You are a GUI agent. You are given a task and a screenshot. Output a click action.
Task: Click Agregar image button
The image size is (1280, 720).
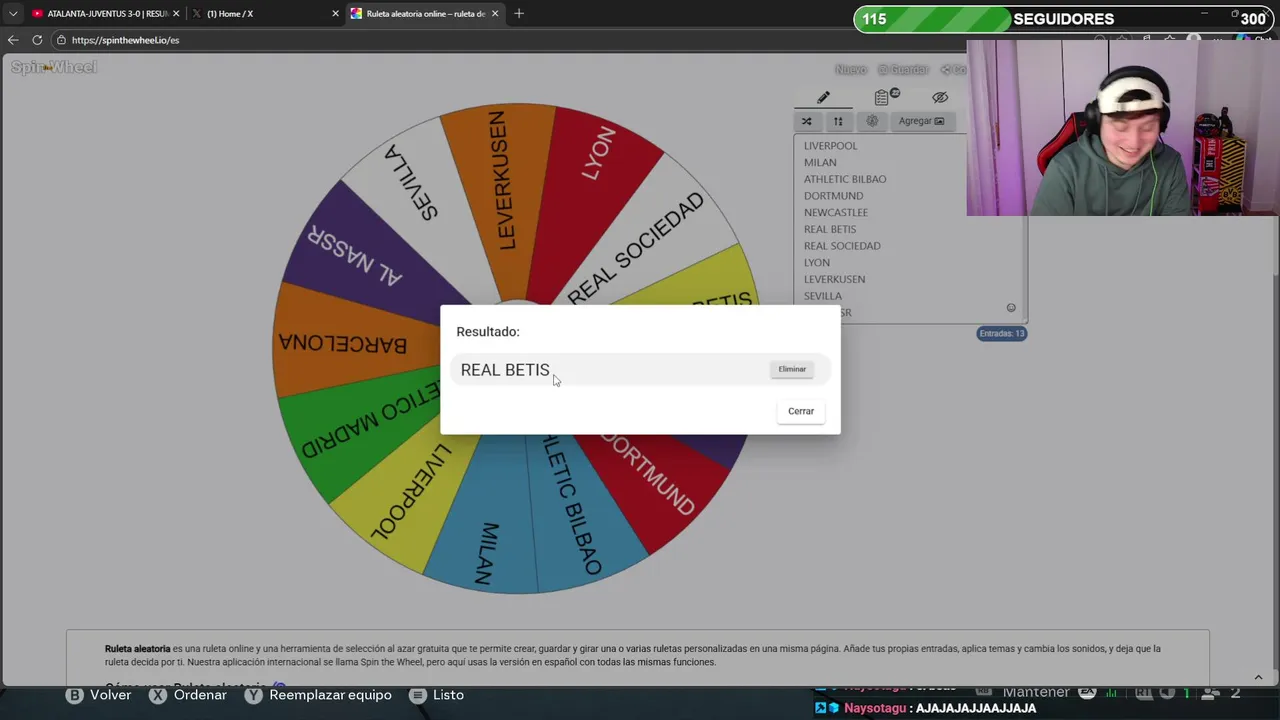tap(921, 121)
